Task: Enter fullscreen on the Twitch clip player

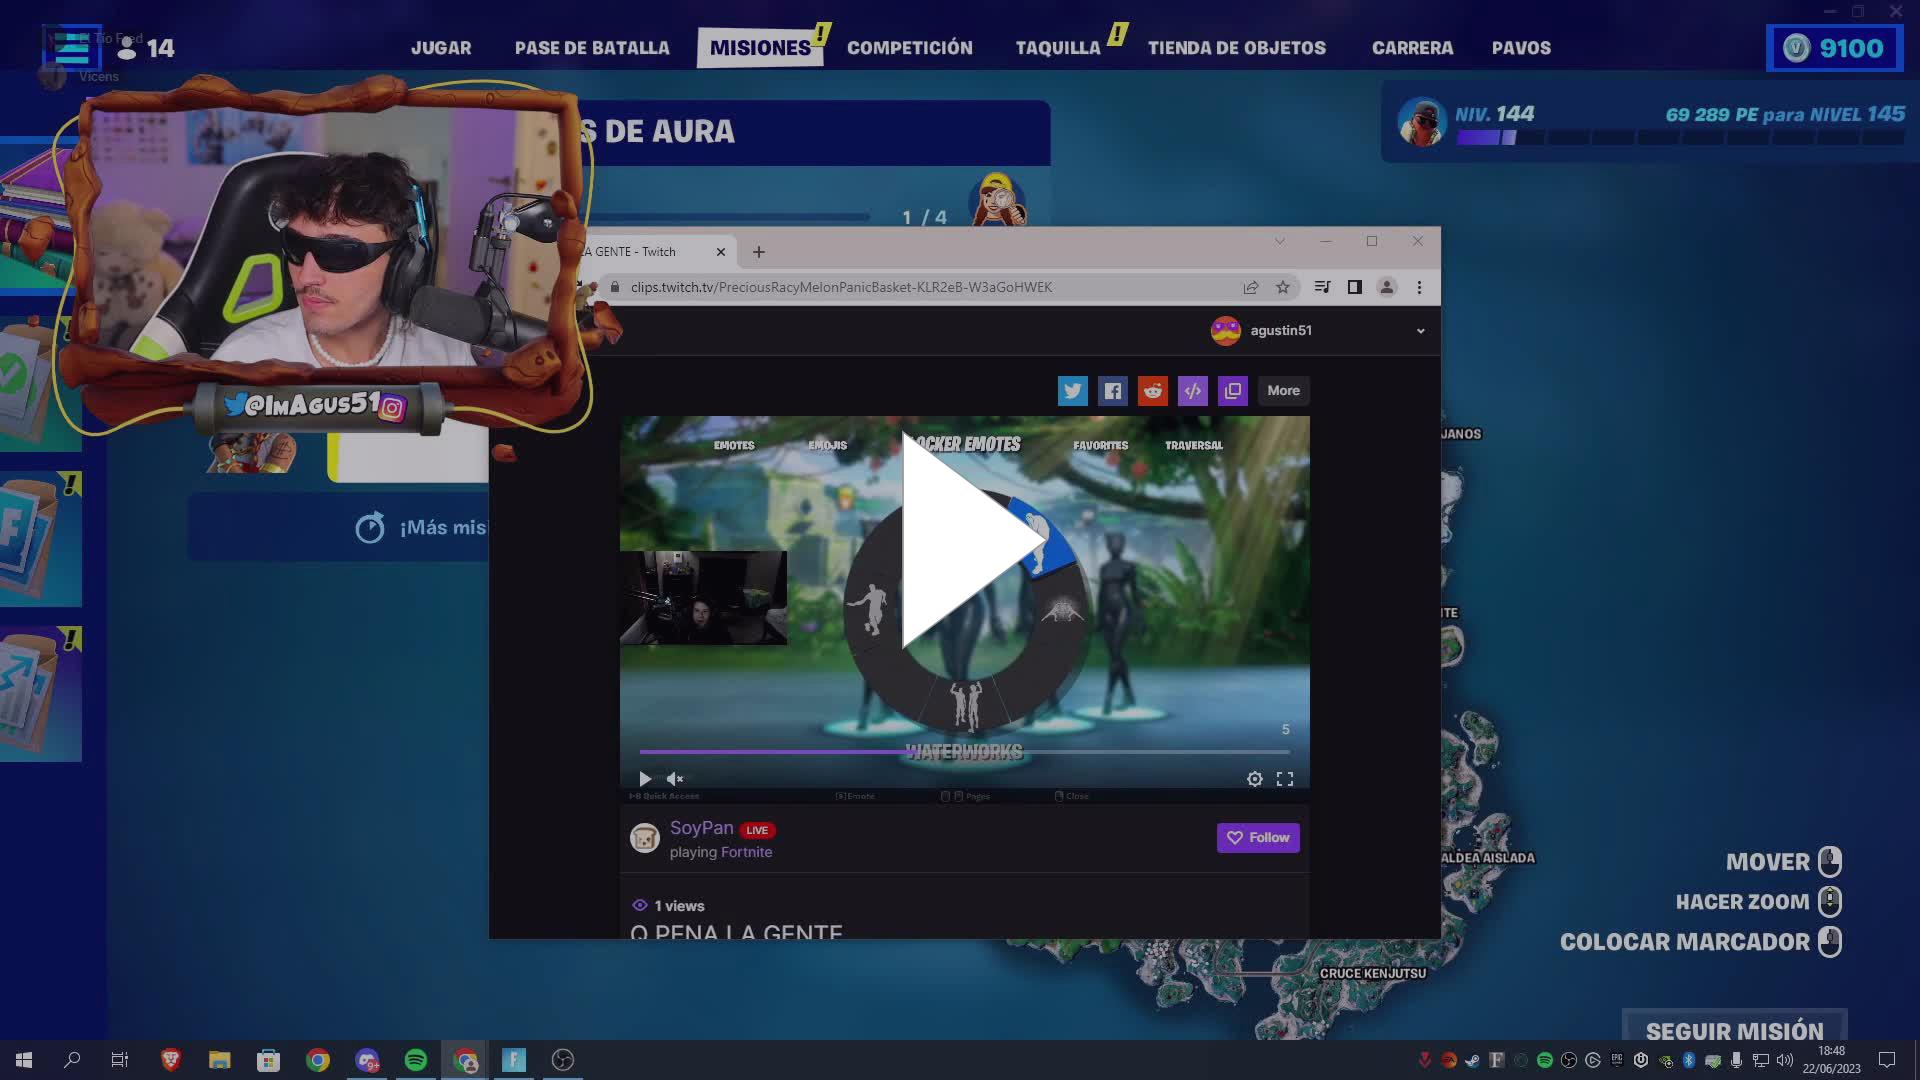Action: tap(1285, 778)
